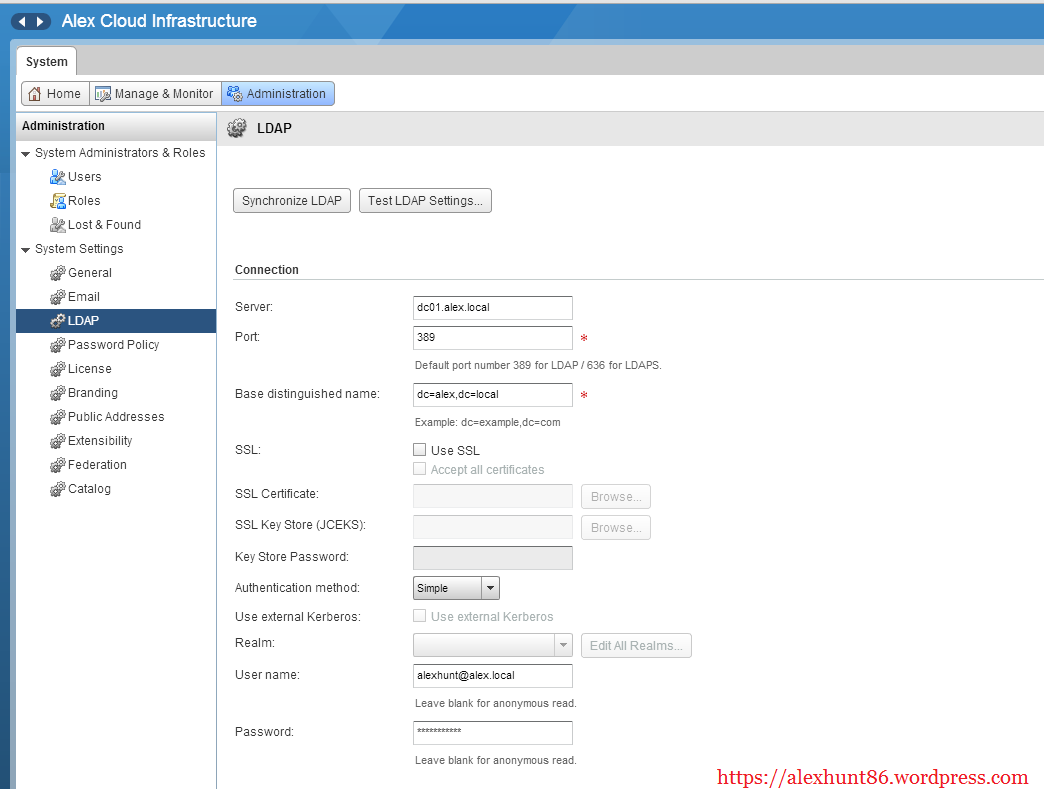1044x789 pixels.
Task: Click the Synchronize LDAP button
Action: (x=292, y=201)
